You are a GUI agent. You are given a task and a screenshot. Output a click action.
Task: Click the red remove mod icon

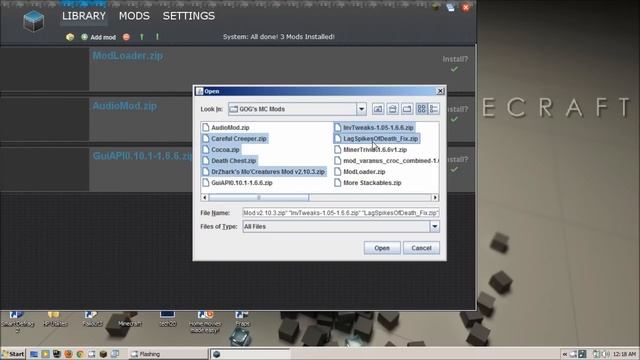(127, 37)
